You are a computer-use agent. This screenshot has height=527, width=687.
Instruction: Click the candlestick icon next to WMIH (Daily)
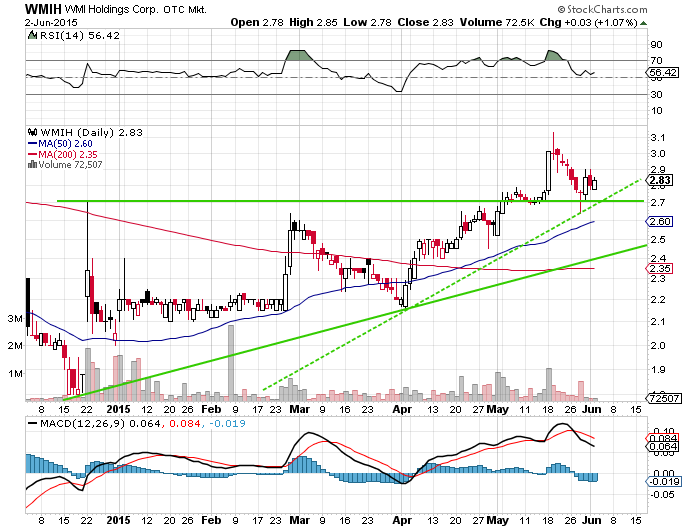[x=32, y=132]
